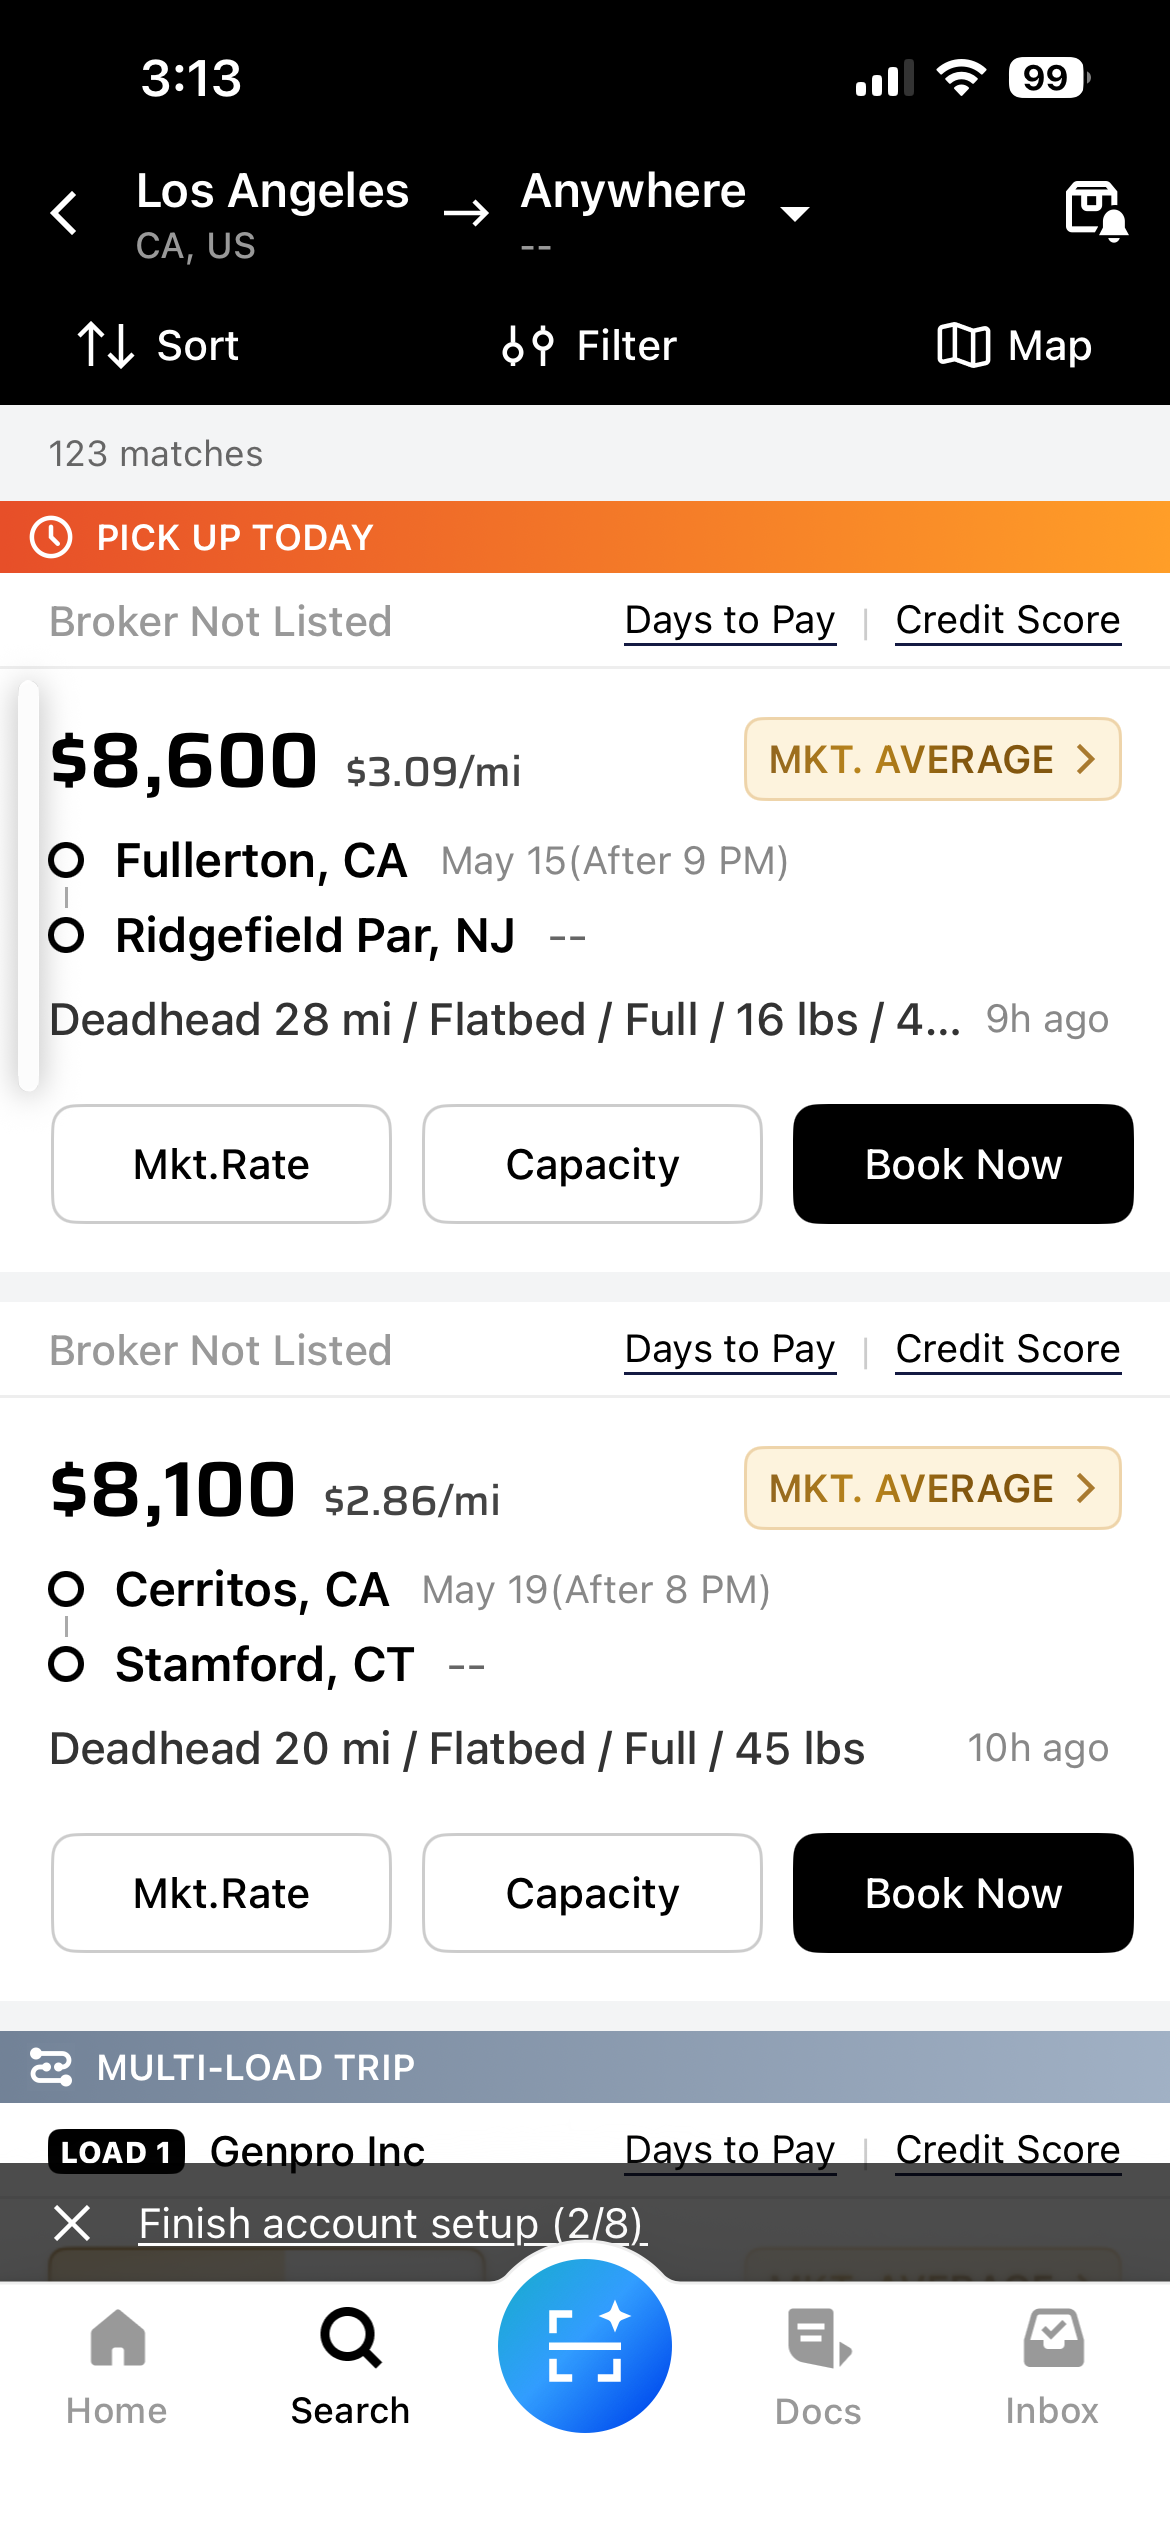Tap the Sort arrows icon

pos(106,346)
